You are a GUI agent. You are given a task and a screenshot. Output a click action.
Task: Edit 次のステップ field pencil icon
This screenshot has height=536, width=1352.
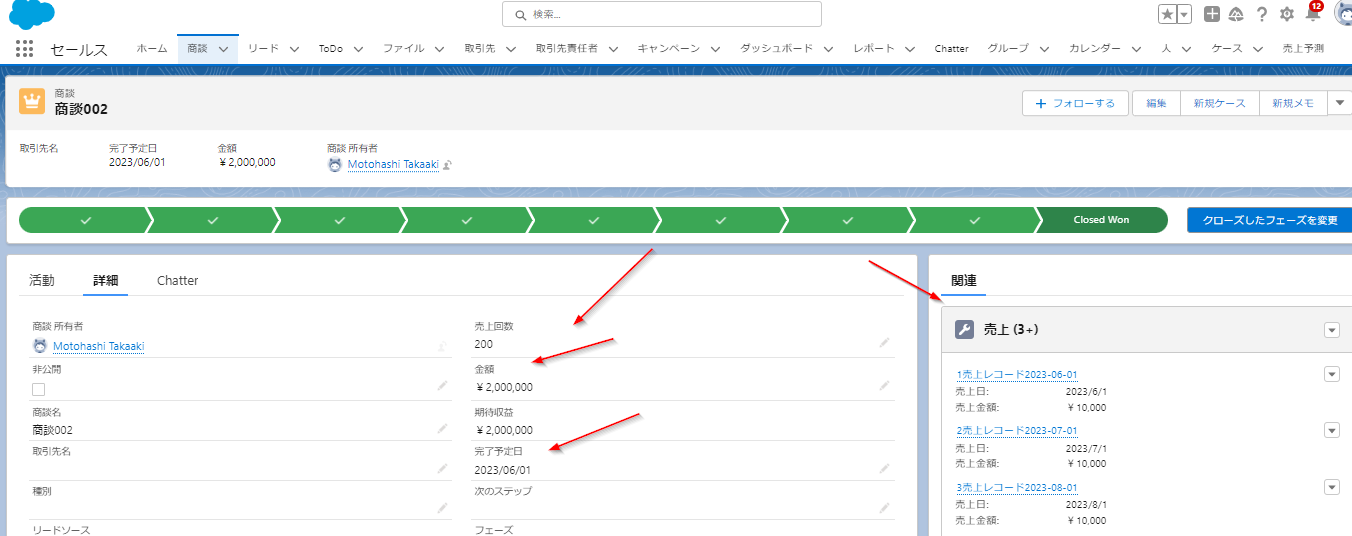(x=884, y=508)
